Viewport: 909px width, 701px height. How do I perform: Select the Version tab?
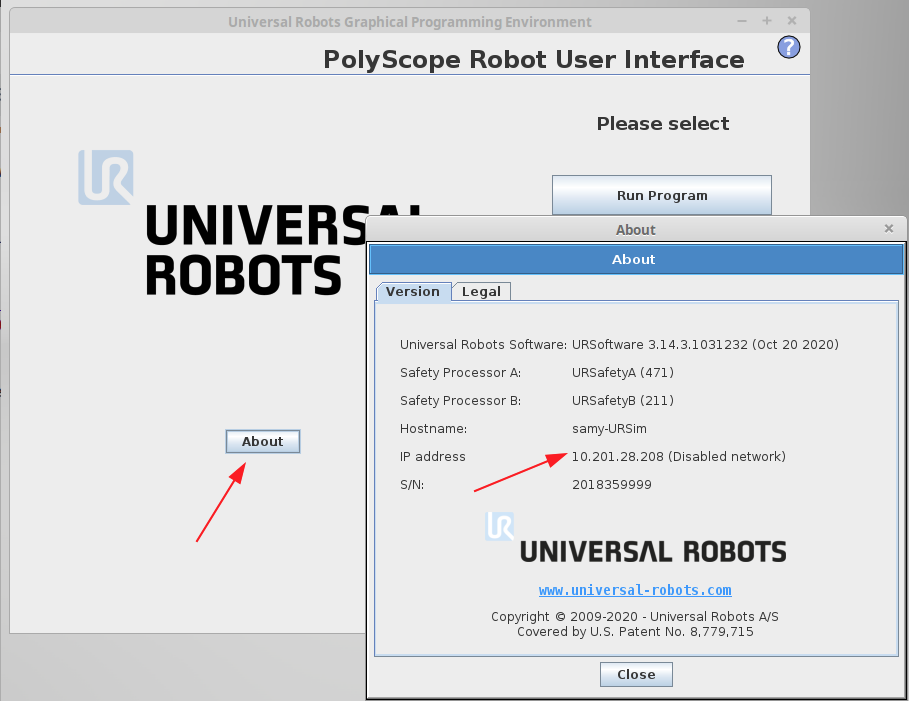(x=413, y=291)
